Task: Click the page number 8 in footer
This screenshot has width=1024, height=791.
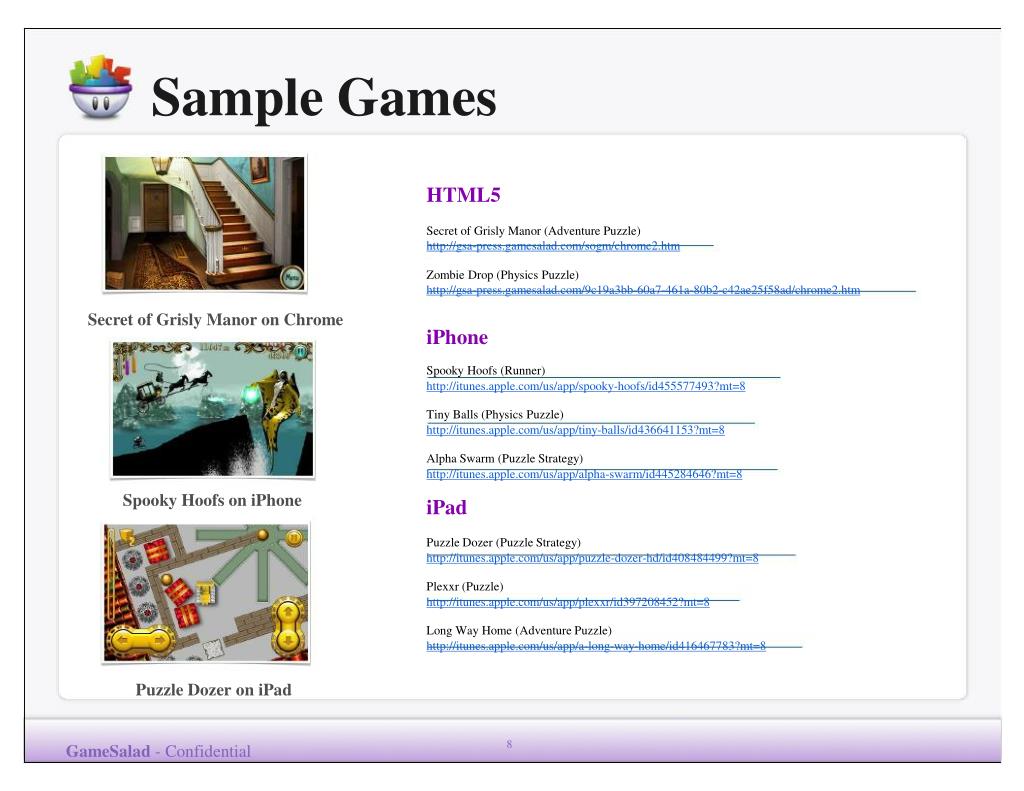Action: coord(509,744)
